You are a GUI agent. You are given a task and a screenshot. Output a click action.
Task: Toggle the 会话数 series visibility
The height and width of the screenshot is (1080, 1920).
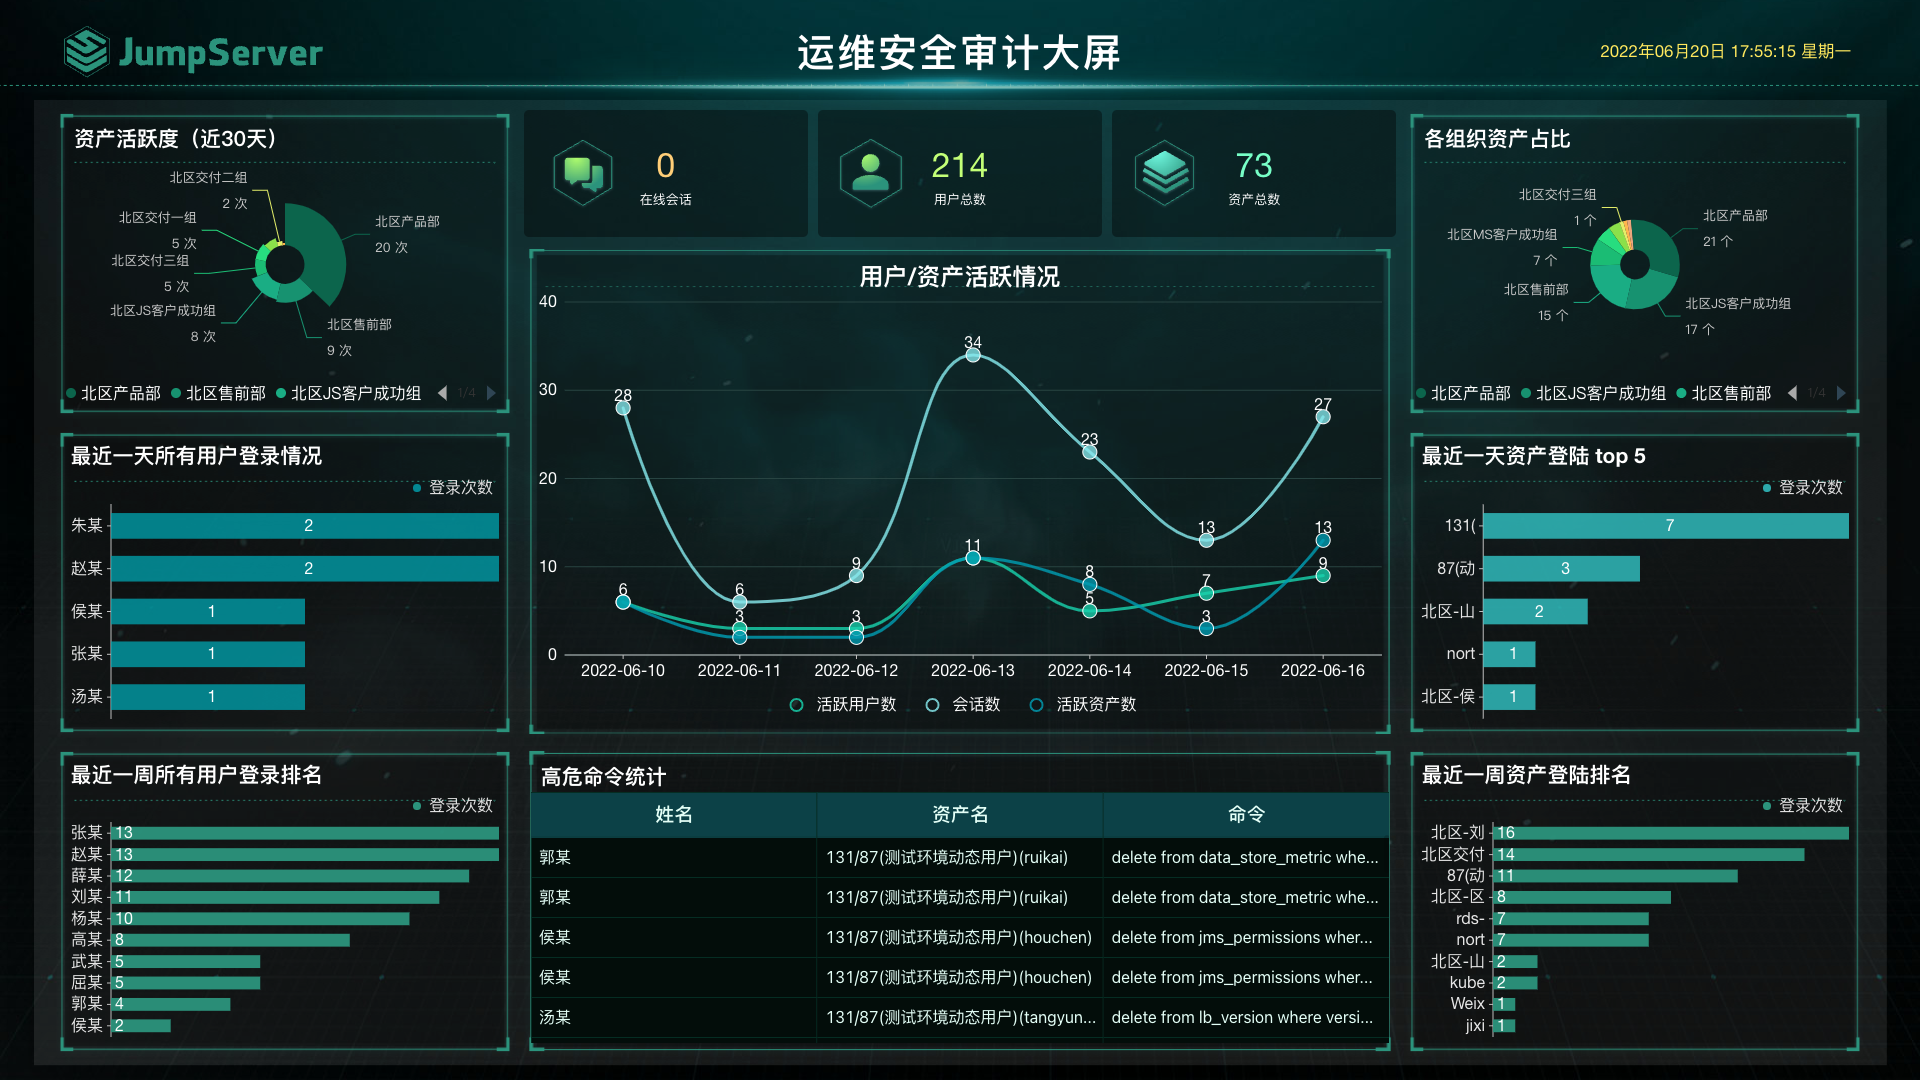pos(931,704)
